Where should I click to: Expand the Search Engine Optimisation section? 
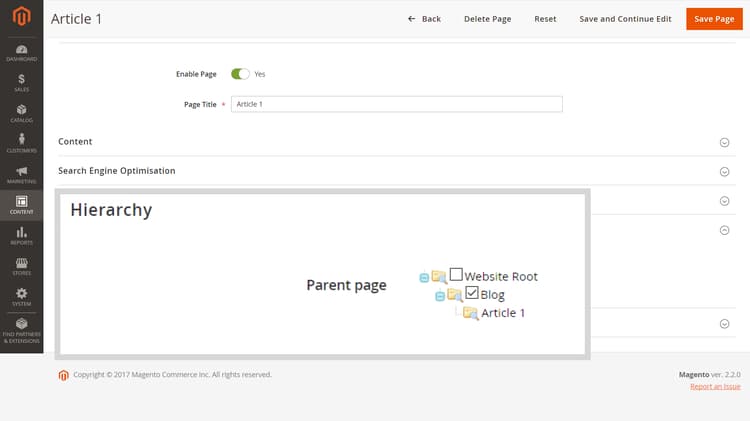click(x=397, y=171)
